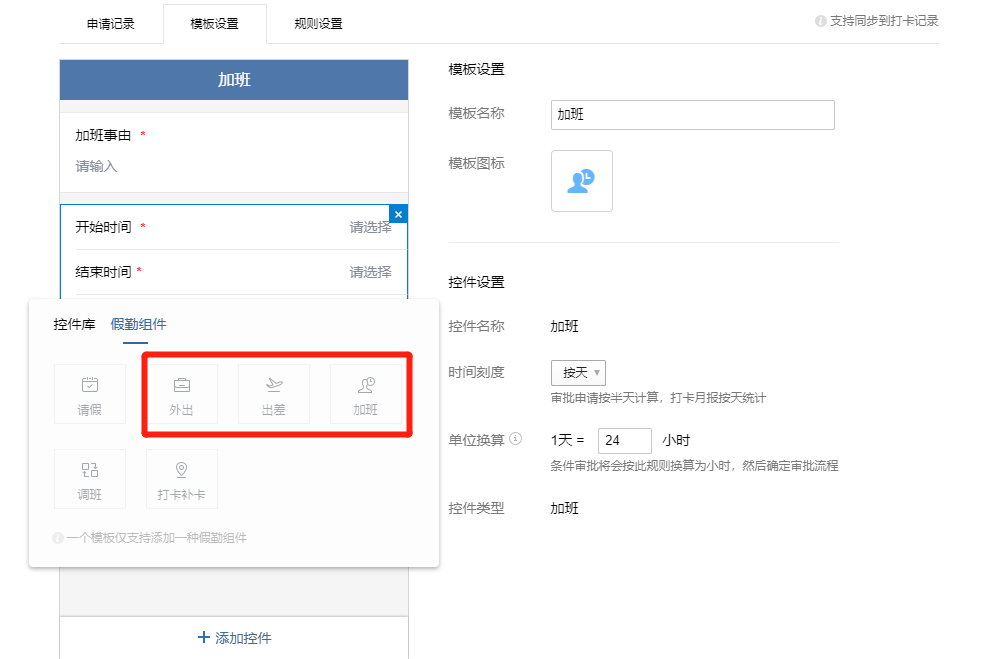
Task: Add the 出差 airplane component
Action: point(274,394)
